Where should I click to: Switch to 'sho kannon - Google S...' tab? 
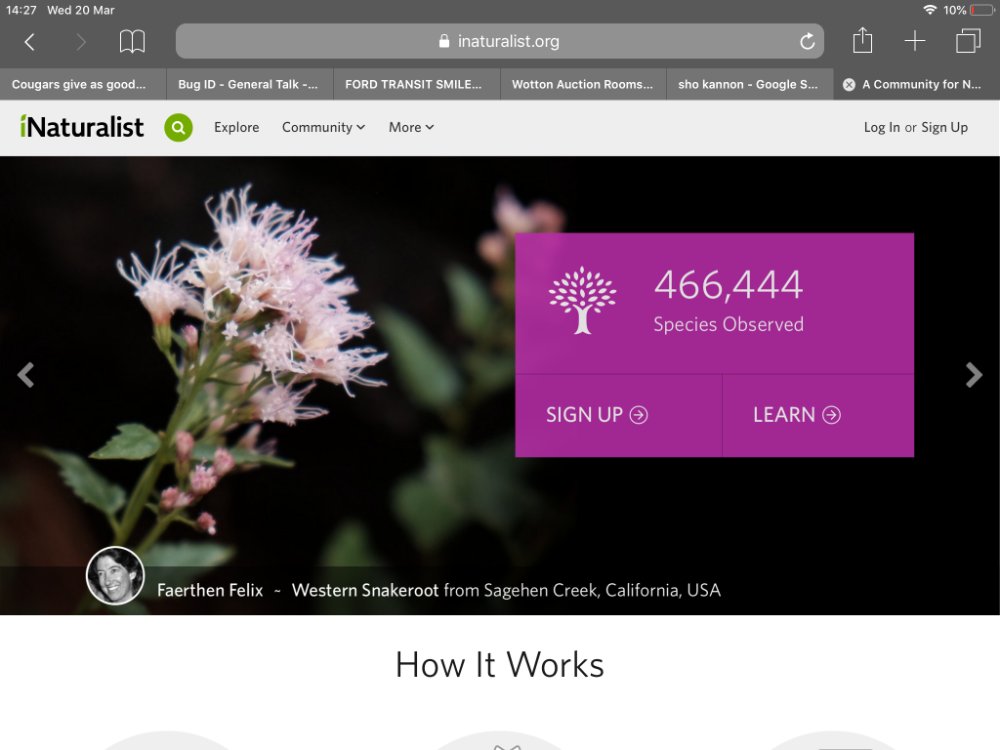pyautogui.click(x=750, y=84)
